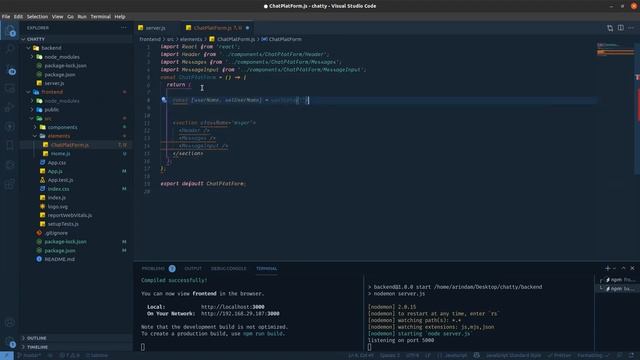Click the UTF-8 encoding status item
The image size is (640, 360).
(412, 356)
